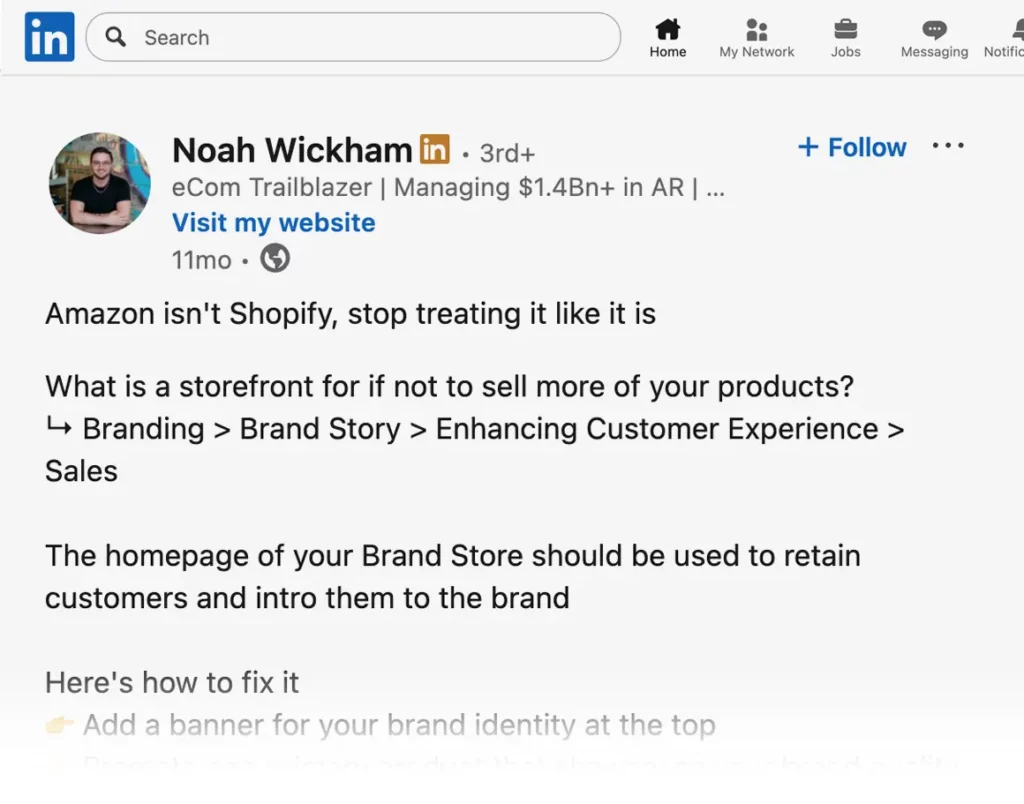Click the post's opening line about Amazon
Viewport: 1024px width, 804px height.
click(350, 314)
